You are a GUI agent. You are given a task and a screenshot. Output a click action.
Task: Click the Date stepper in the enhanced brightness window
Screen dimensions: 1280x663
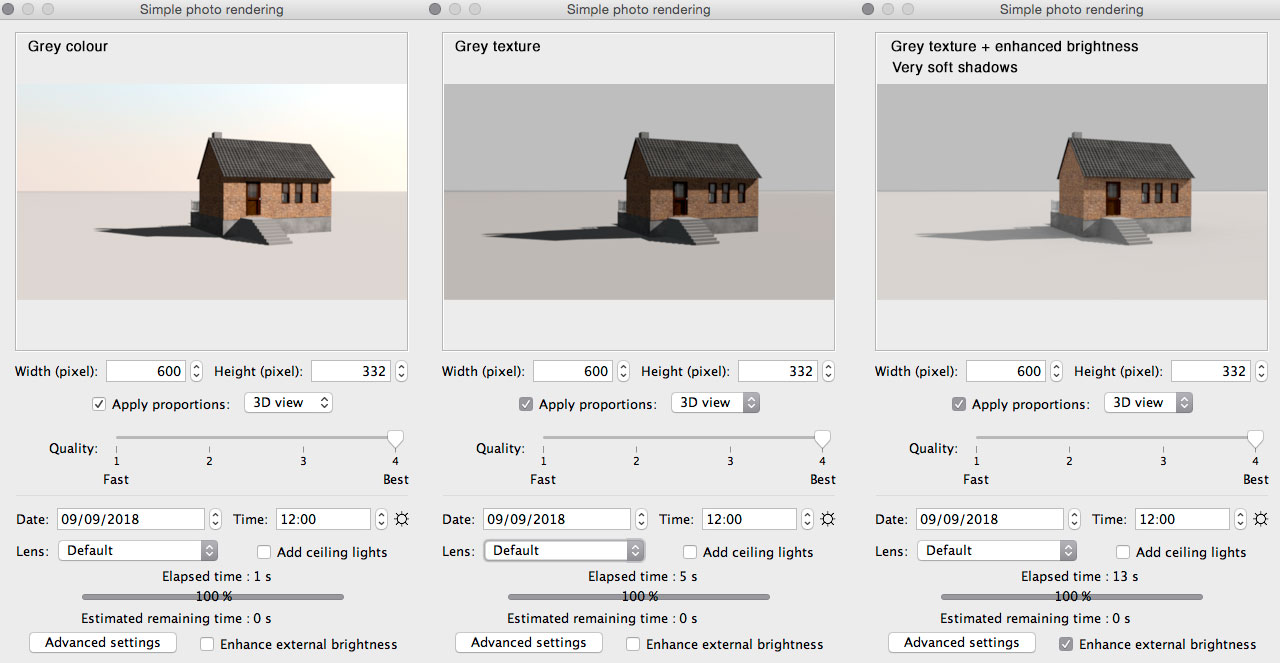point(1074,519)
